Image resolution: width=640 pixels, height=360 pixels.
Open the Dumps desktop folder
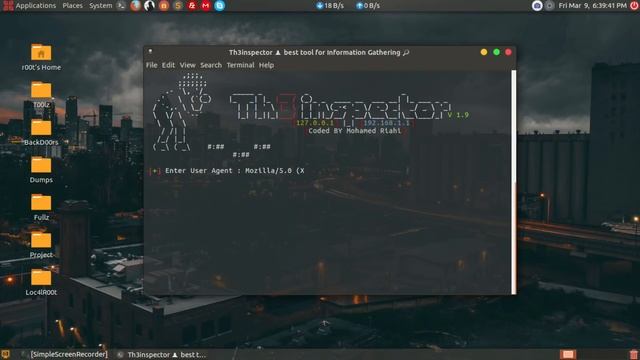(41, 170)
